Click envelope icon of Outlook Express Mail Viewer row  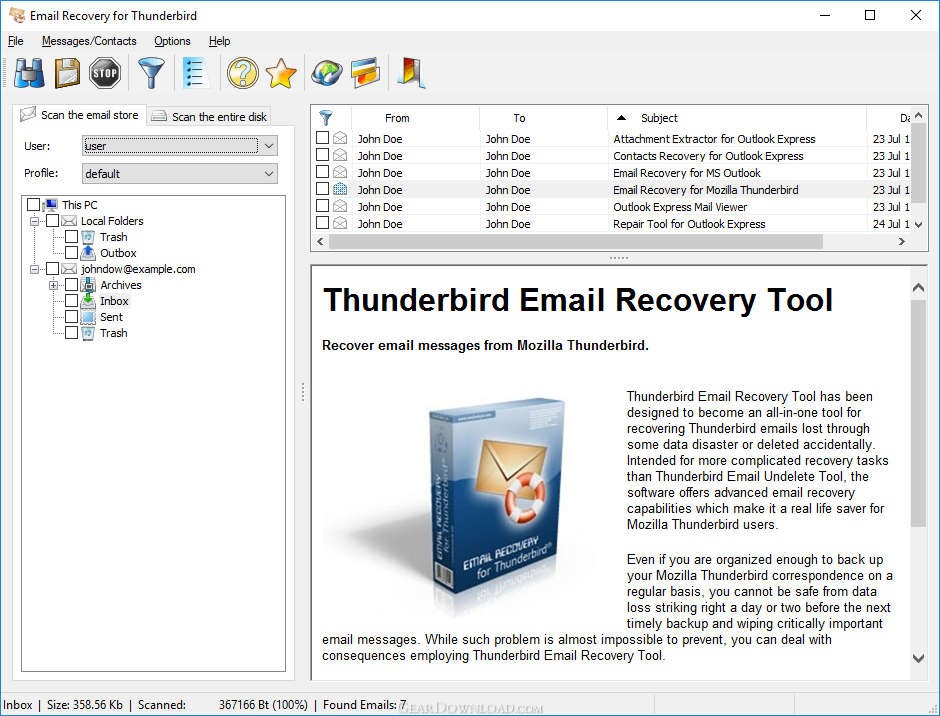coord(340,206)
